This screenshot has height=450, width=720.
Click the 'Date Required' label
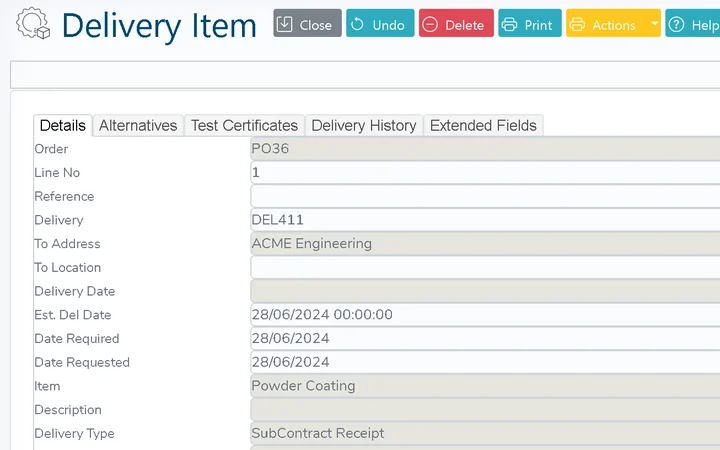coord(77,339)
